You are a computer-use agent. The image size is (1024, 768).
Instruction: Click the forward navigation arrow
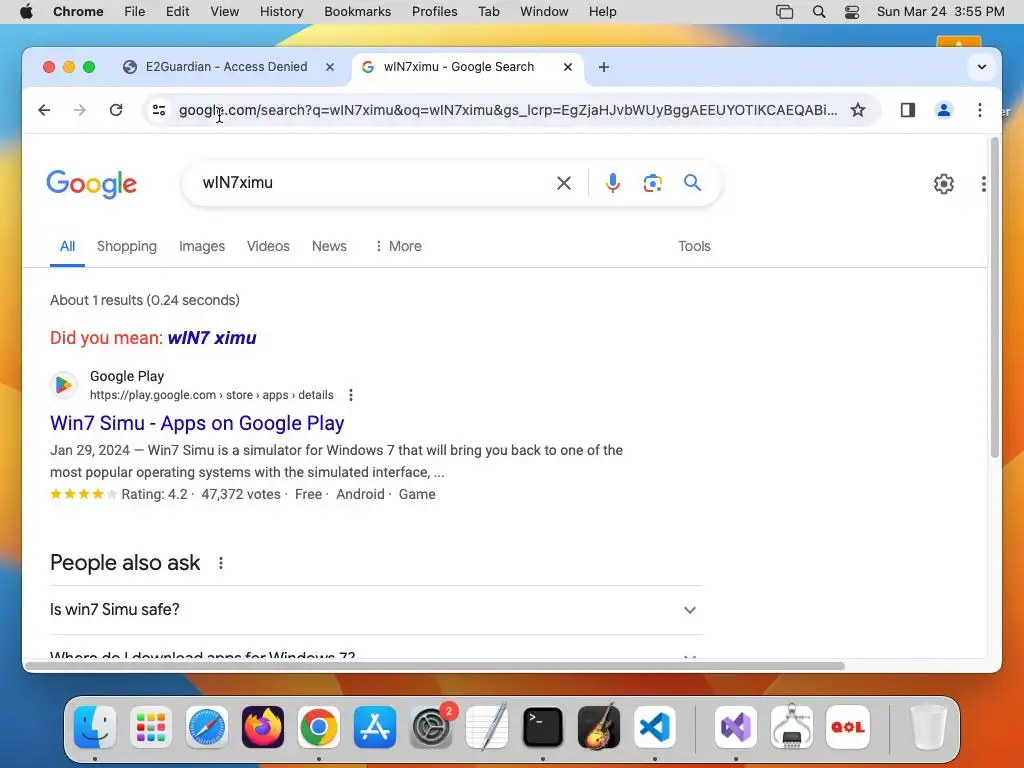[x=80, y=110]
